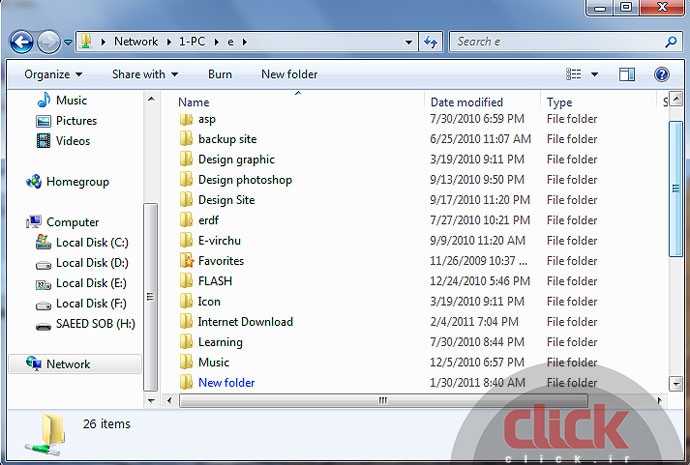Select the New folder item icon

click(x=186, y=382)
